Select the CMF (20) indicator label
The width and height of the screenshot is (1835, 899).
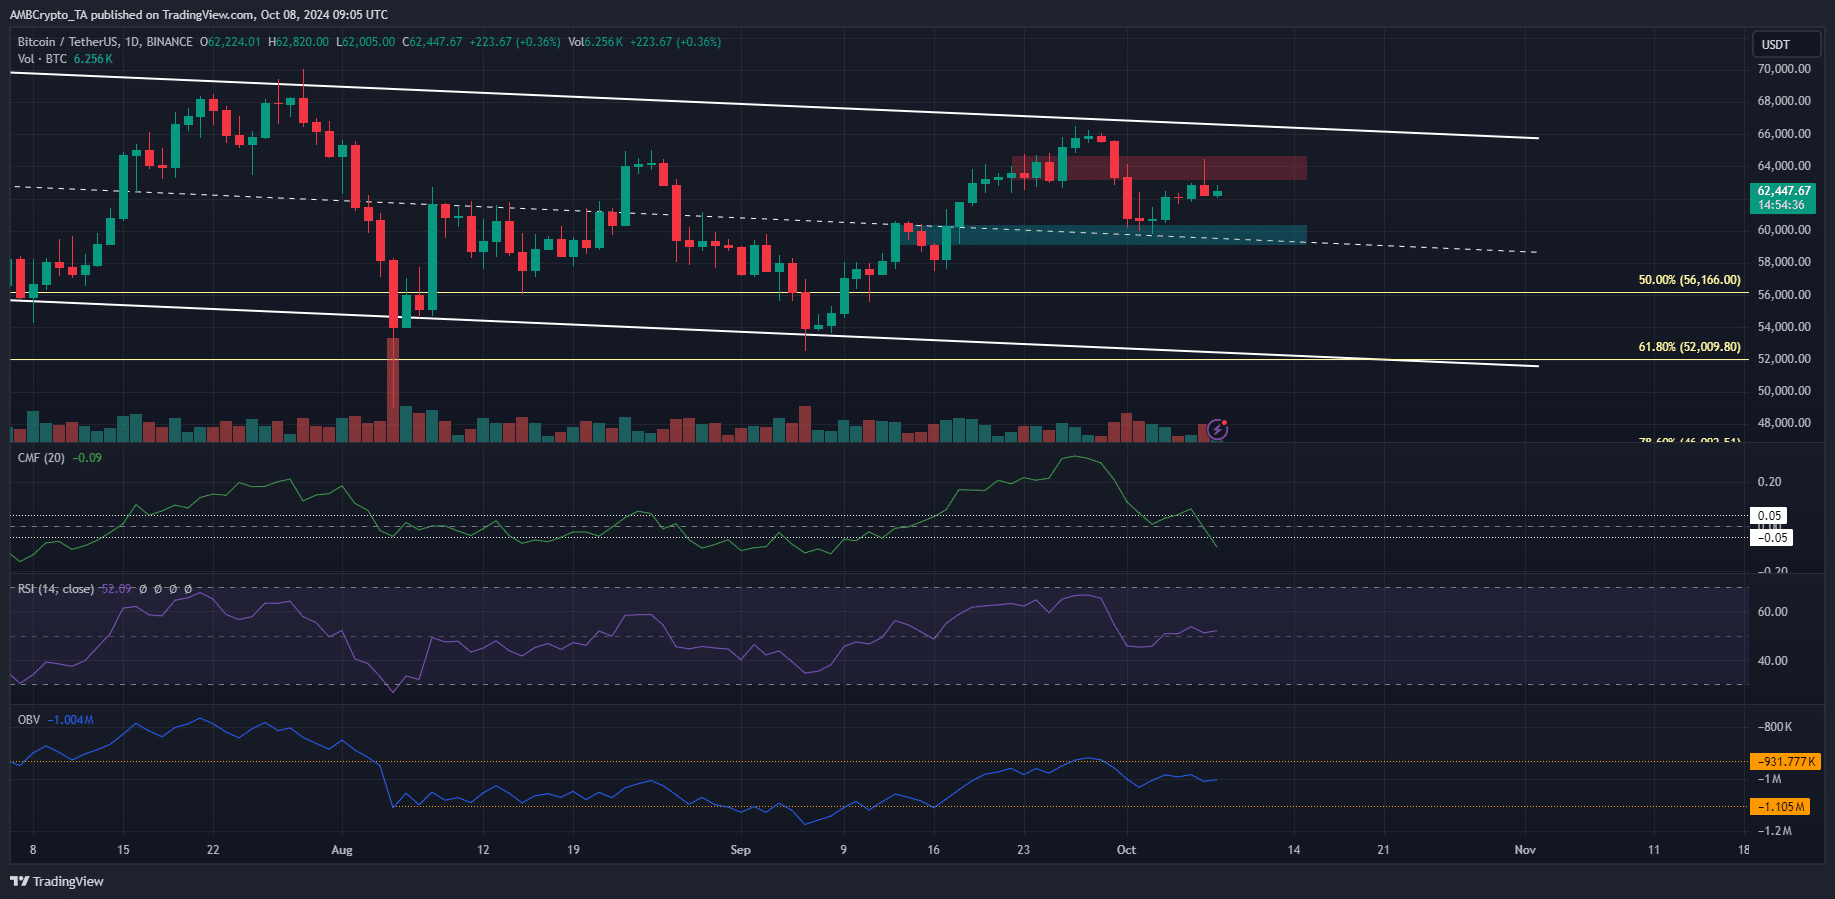click(41, 458)
